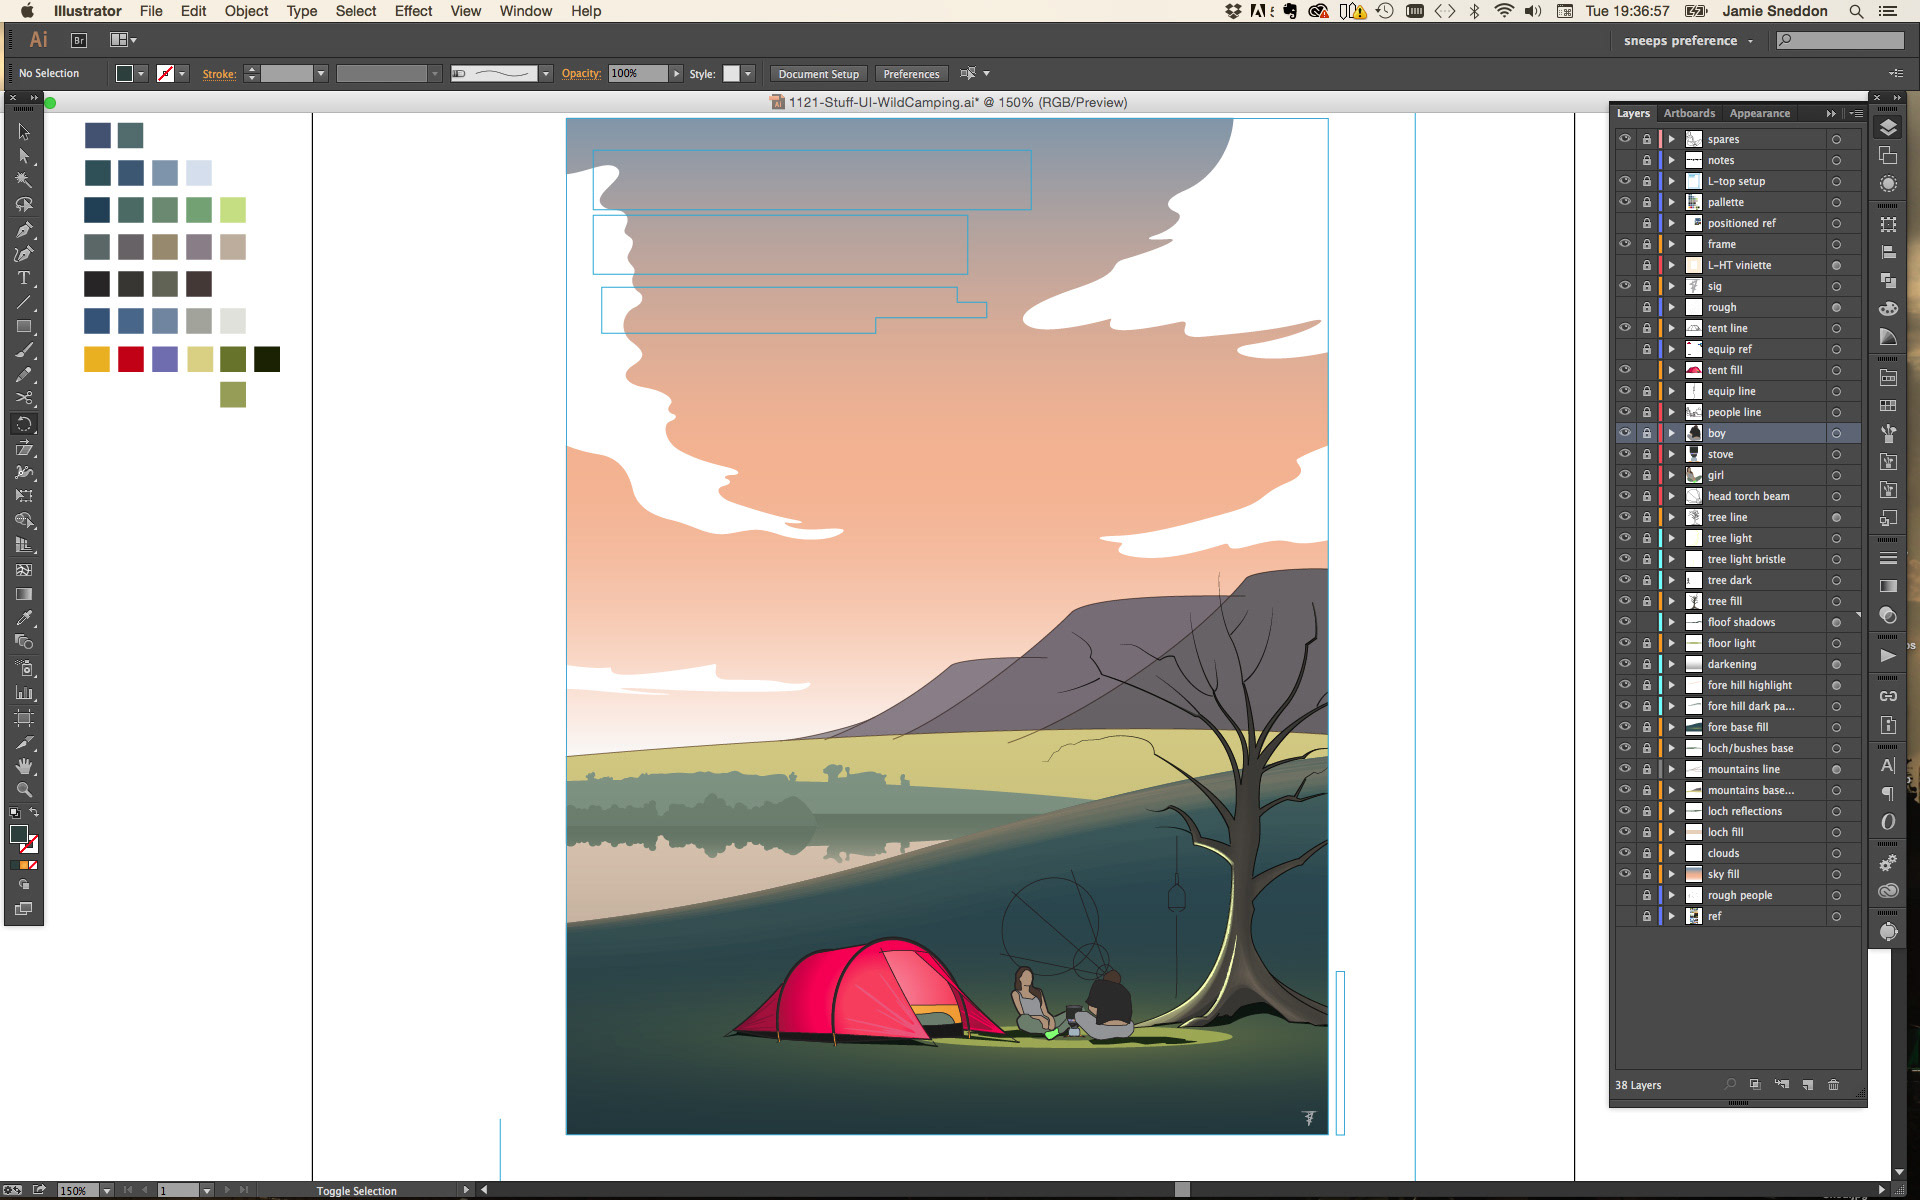
Task: Hide the boy layer
Action: click(1625, 433)
